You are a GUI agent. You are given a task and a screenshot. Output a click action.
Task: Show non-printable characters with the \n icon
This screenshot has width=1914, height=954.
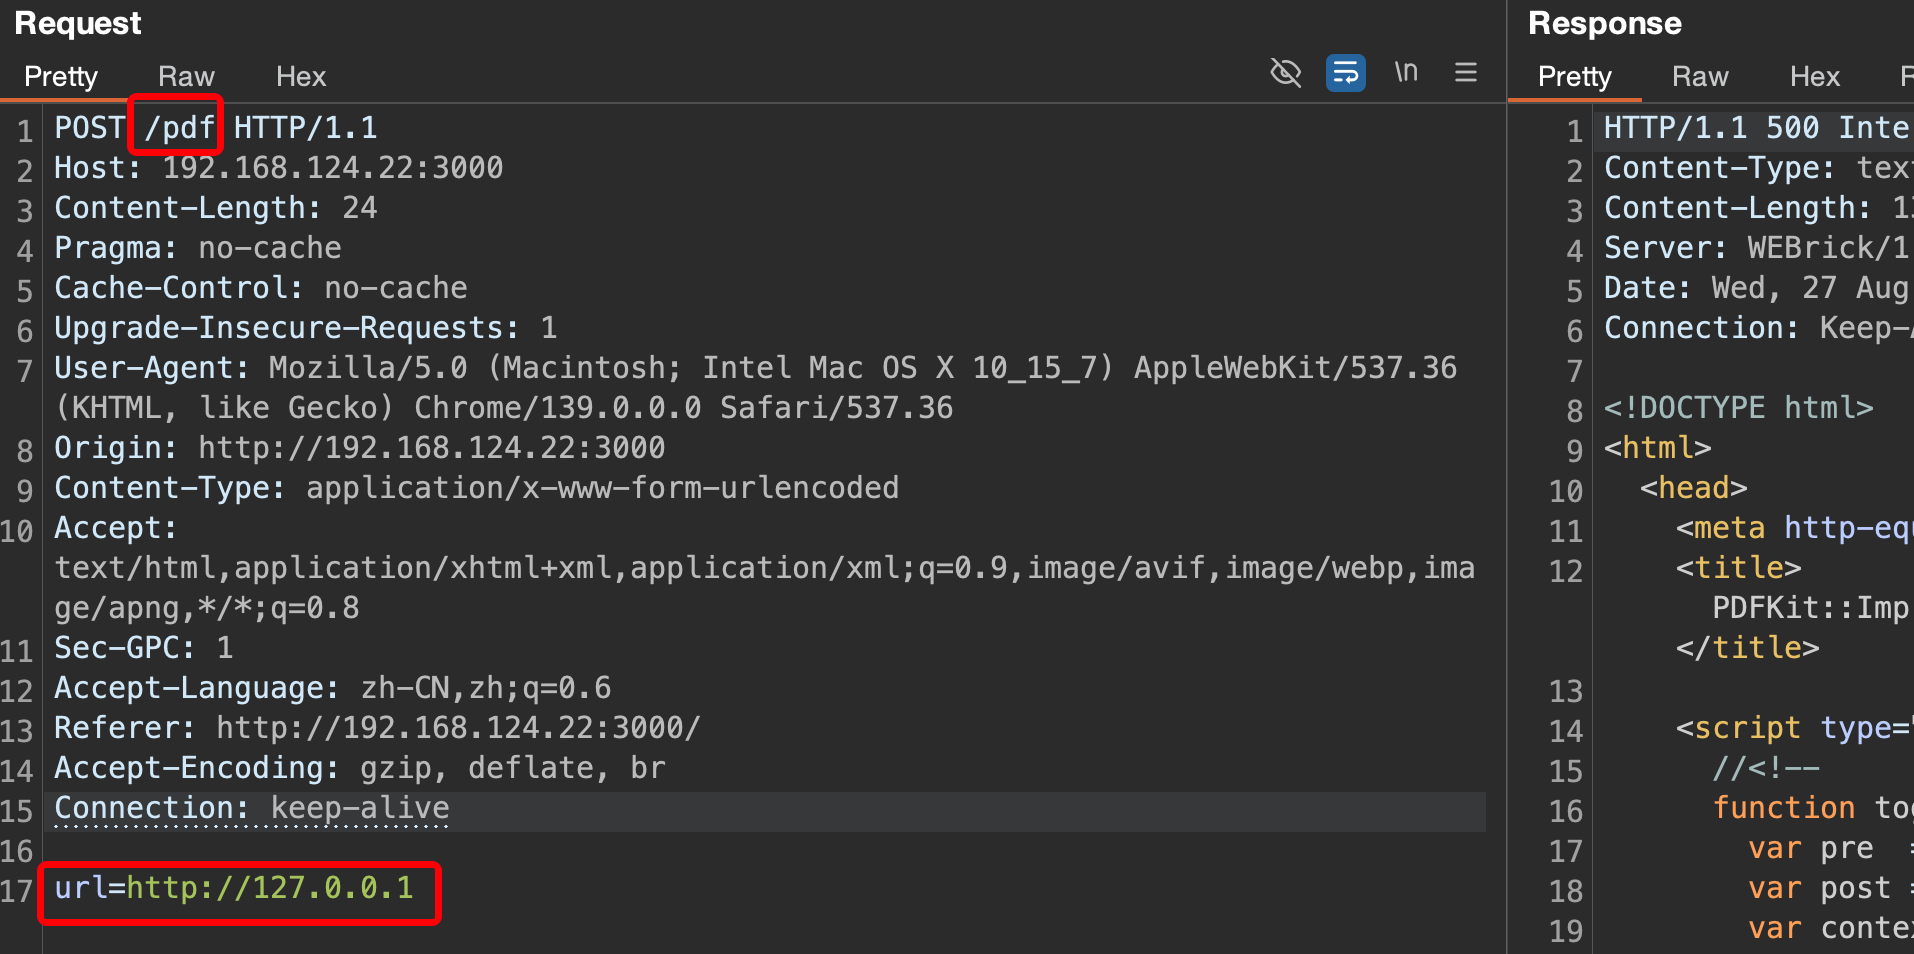pos(1405,73)
